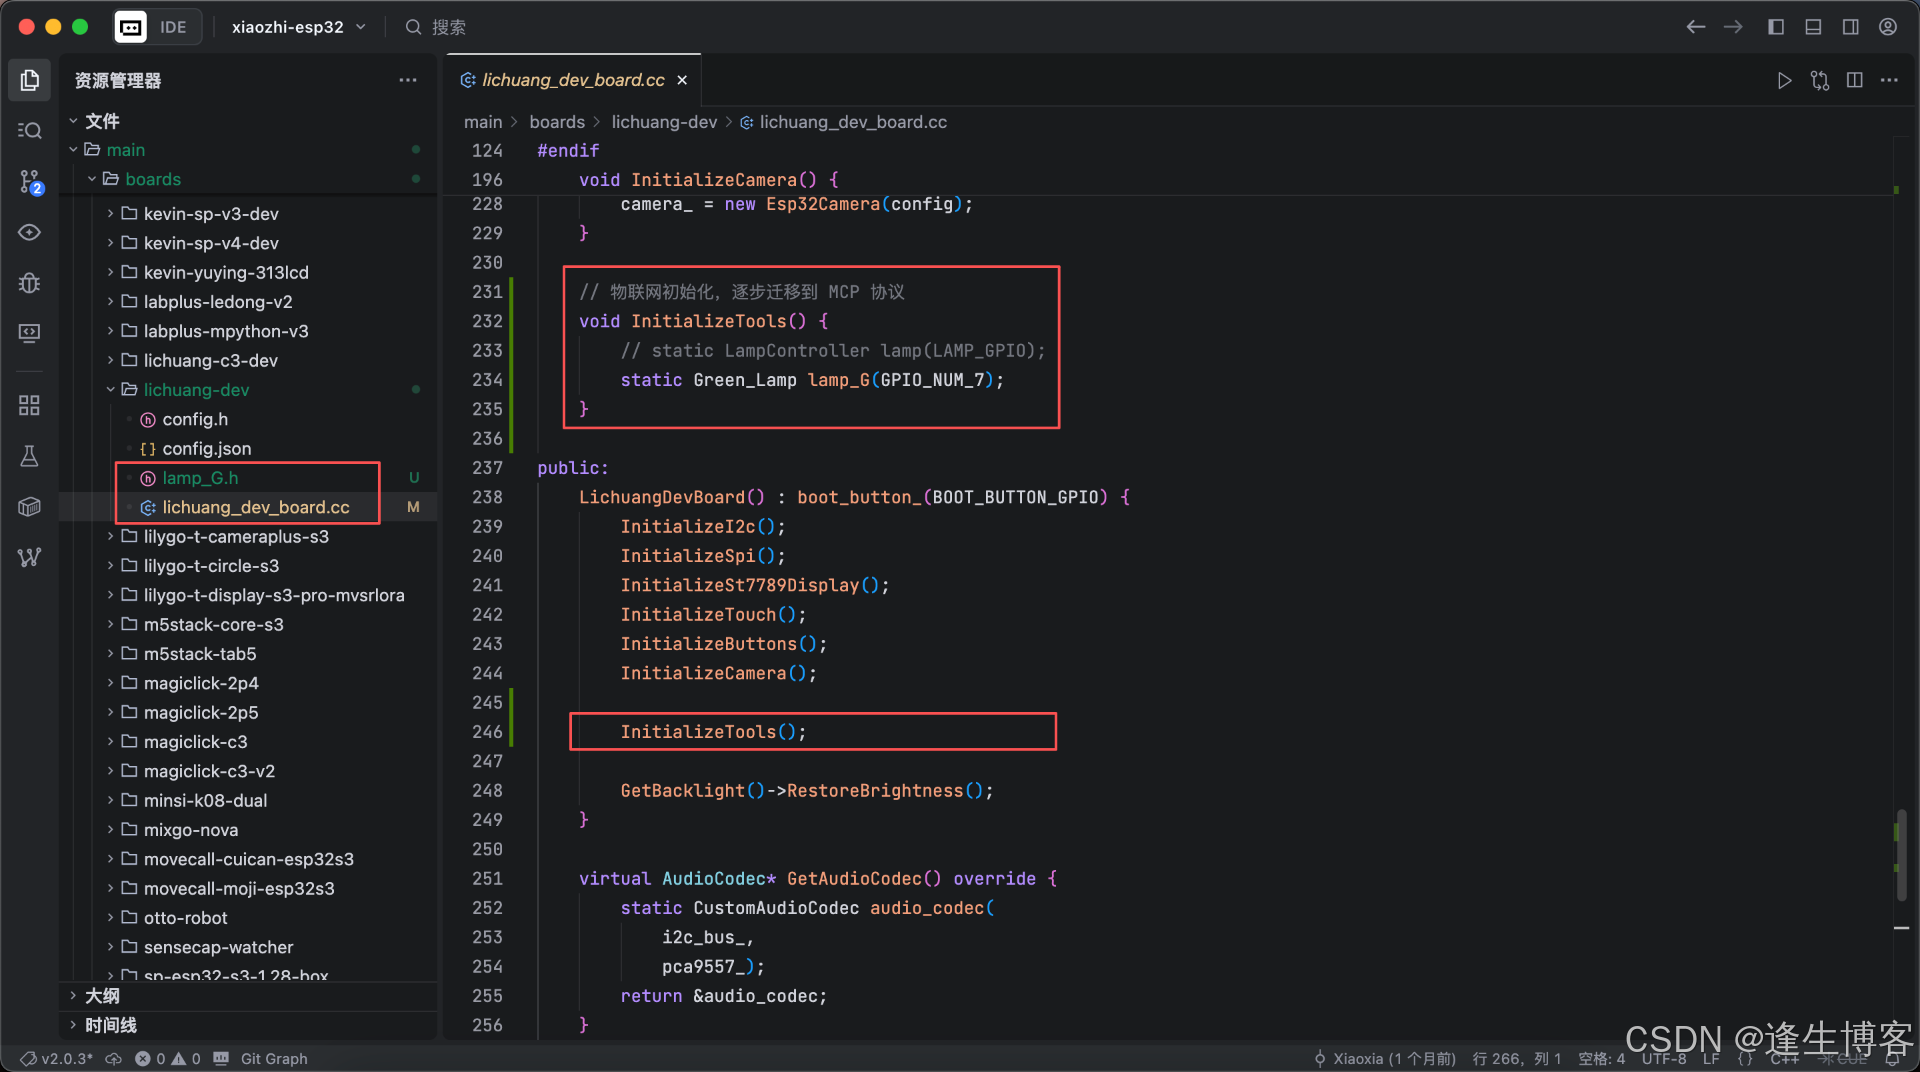Click the main breadcrumb segment
Screen dimensions: 1920x1072
483,122
